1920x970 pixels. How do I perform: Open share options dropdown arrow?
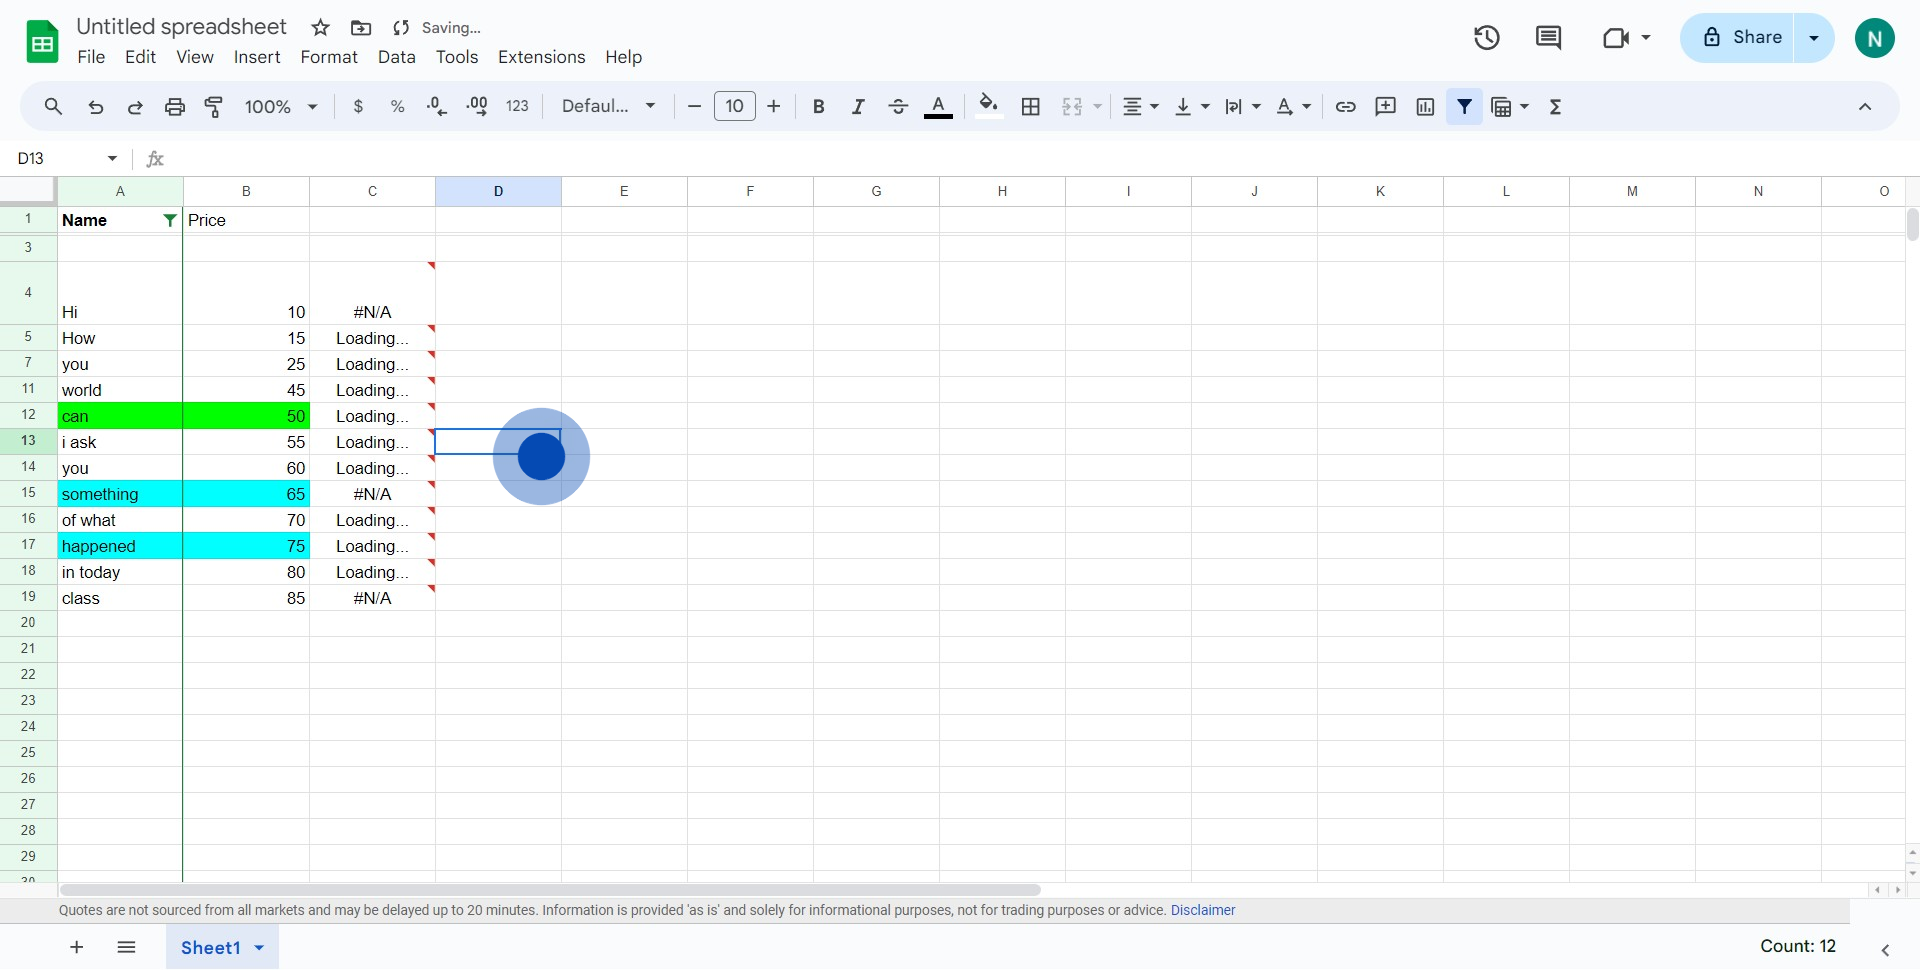pos(1814,38)
